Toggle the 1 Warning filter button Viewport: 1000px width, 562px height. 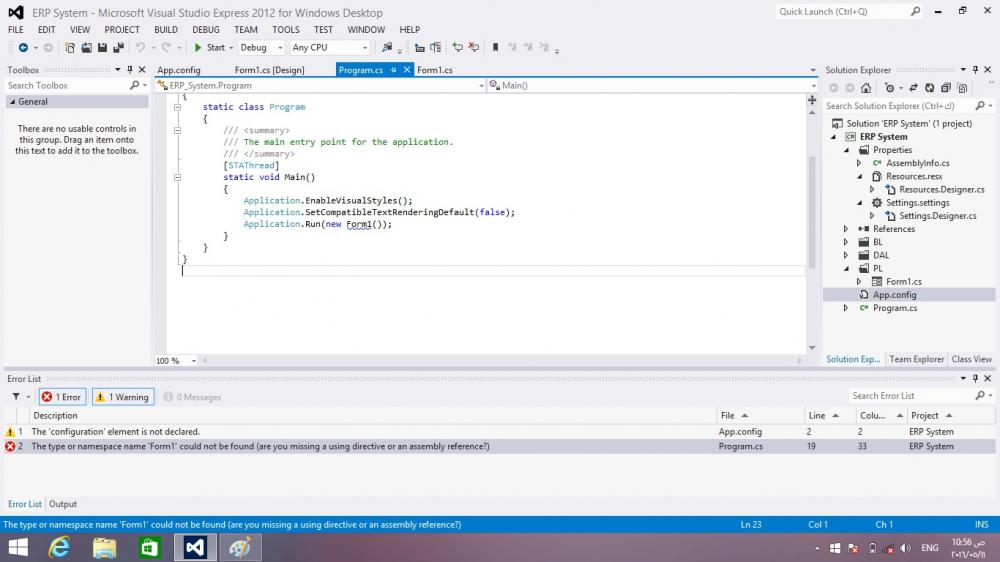click(x=123, y=397)
